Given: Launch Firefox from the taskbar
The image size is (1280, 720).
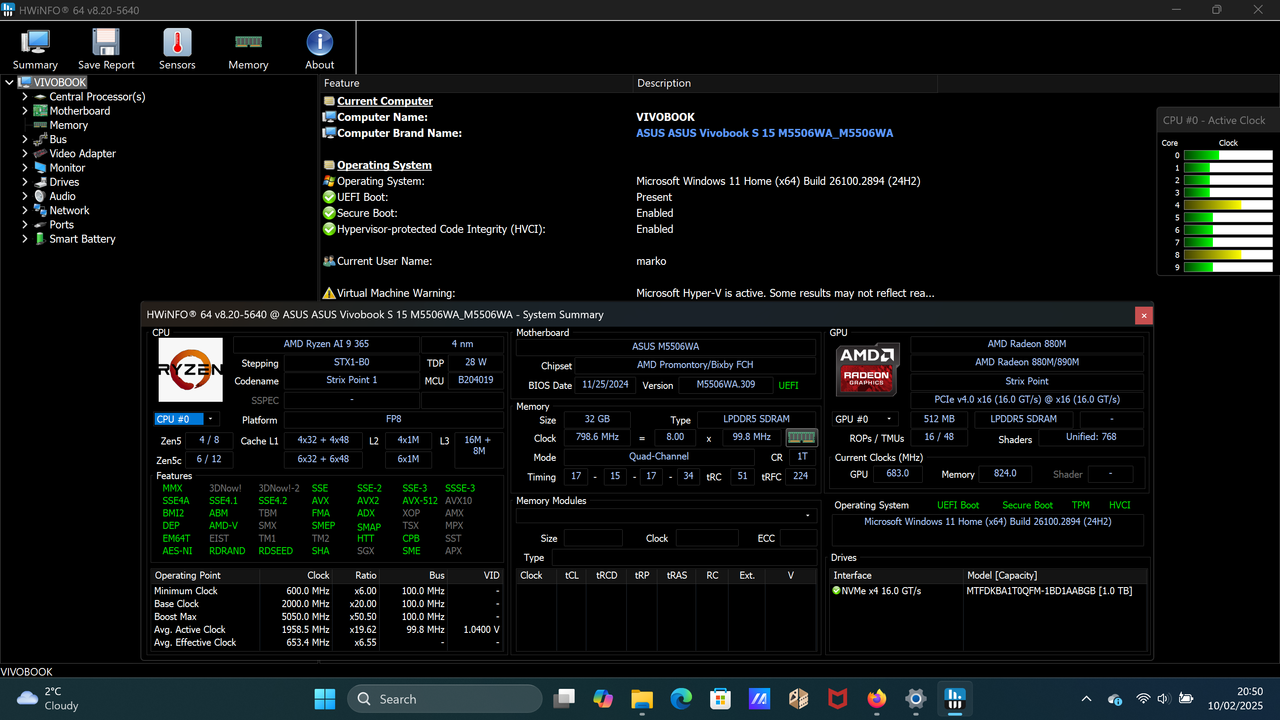Looking at the screenshot, I should click(877, 698).
